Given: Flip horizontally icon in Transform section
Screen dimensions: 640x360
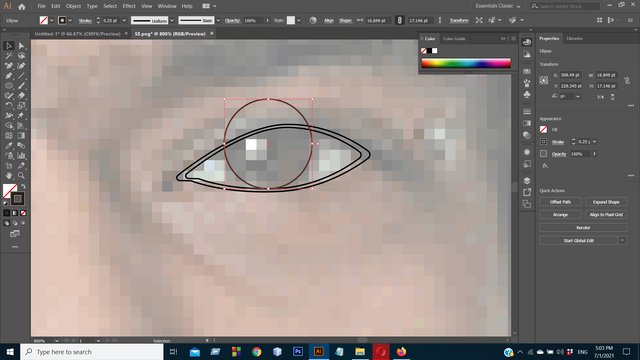Looking at the screenshot, I should pos(600,97).
